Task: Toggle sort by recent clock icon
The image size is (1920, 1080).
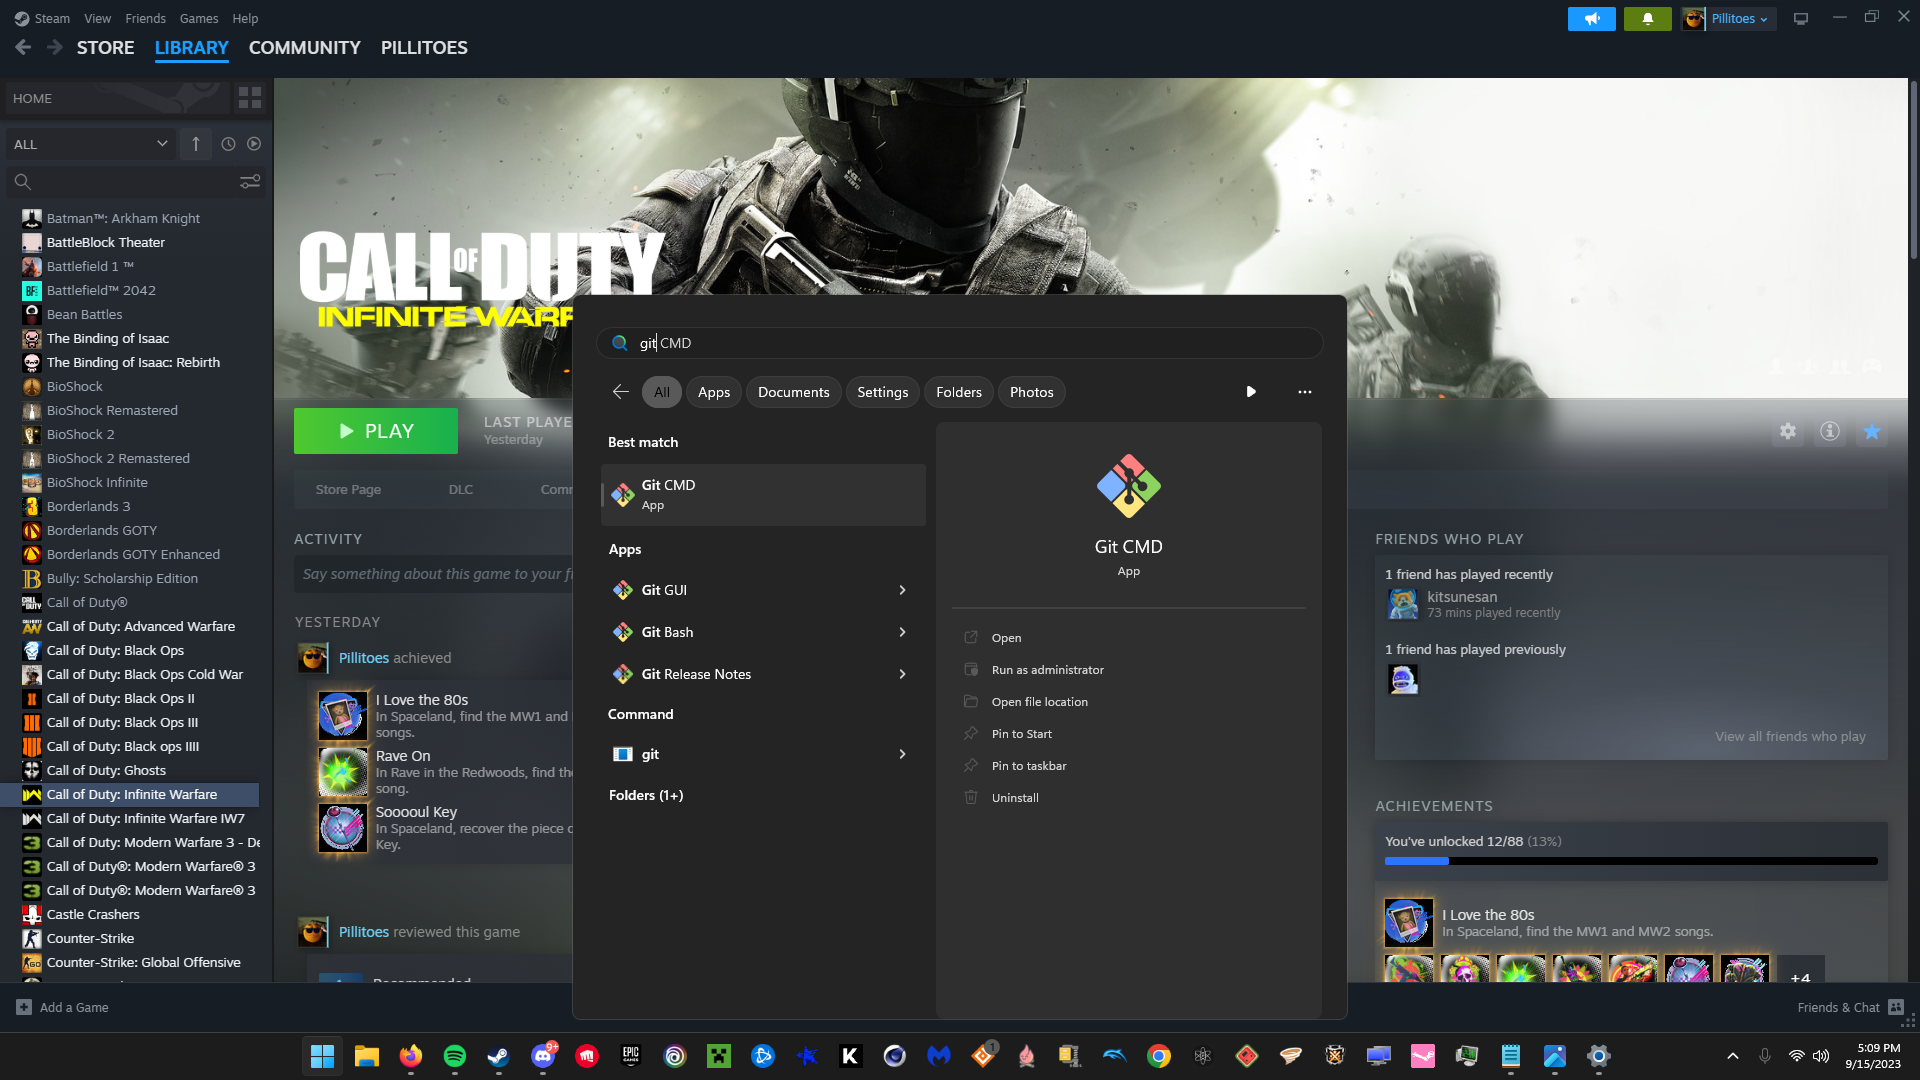Action: (228, 144)
